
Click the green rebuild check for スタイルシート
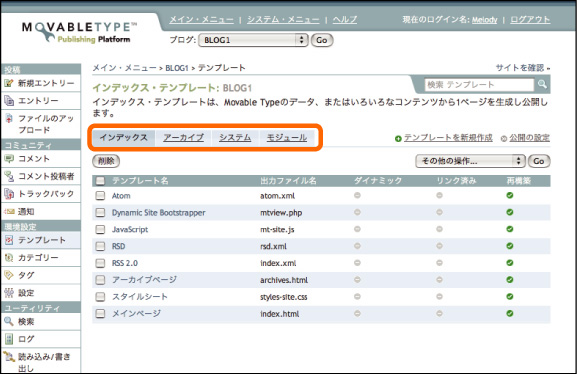click(510, 297)
